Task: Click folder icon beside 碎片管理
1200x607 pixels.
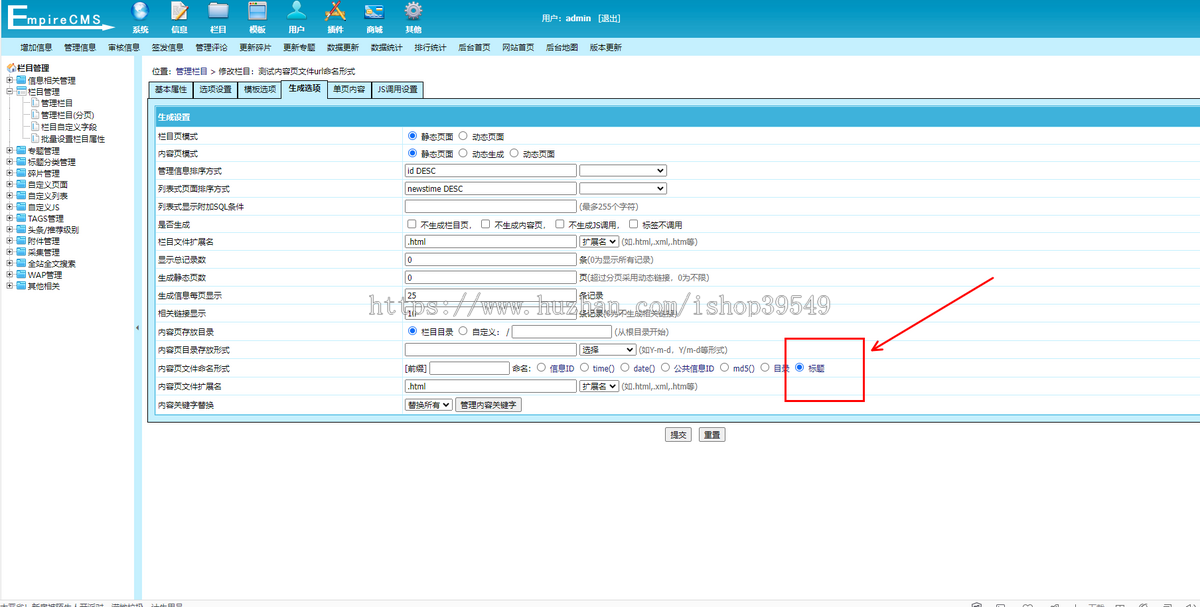Action: (x=21, y=173)
